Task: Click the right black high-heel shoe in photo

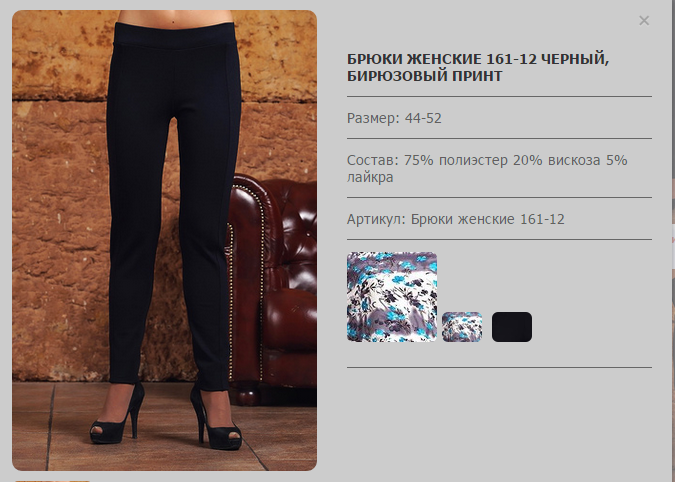Action: coord(215,420)
